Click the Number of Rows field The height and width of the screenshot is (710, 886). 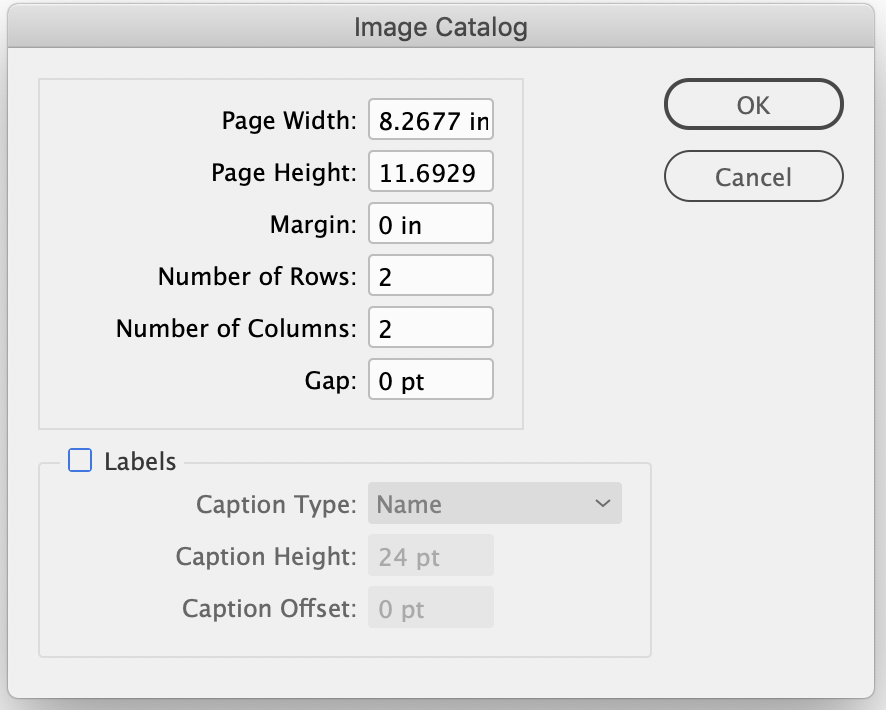[x=430, y=275]
